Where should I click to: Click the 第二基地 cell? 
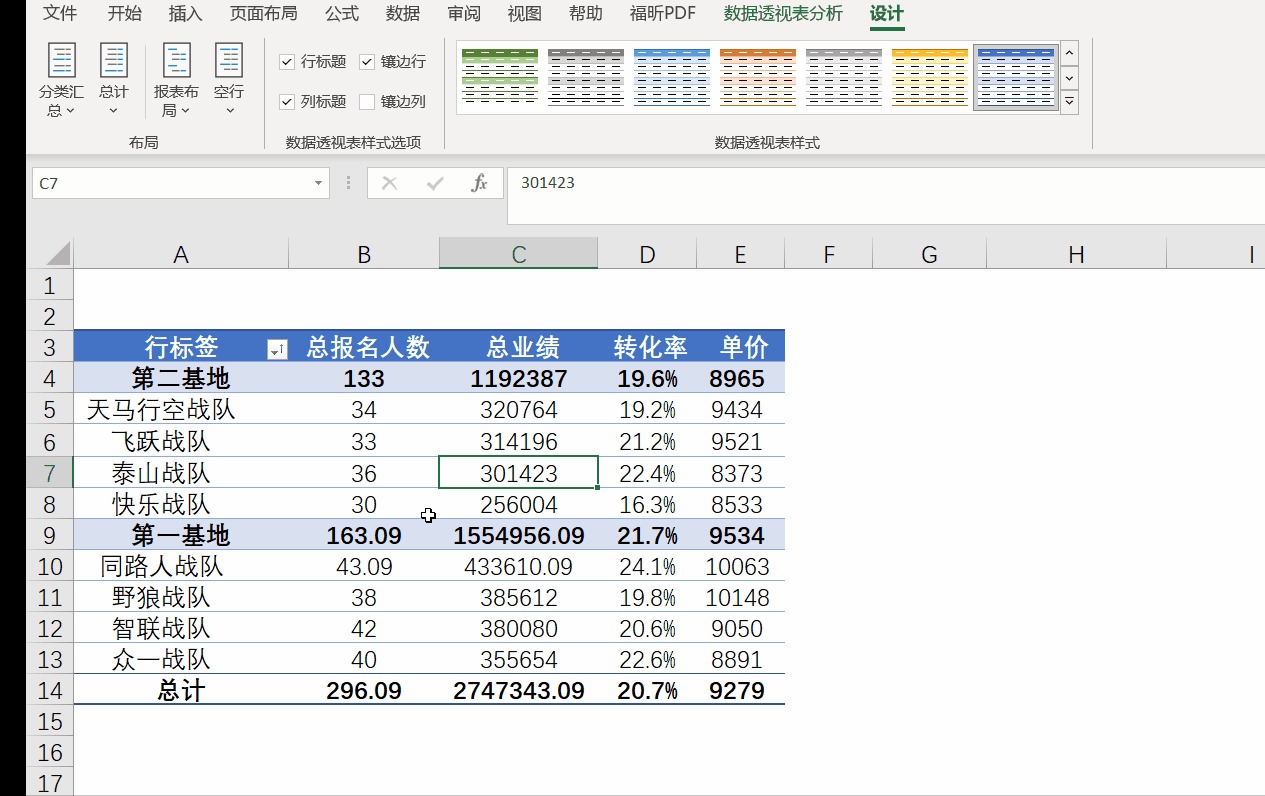181,378
